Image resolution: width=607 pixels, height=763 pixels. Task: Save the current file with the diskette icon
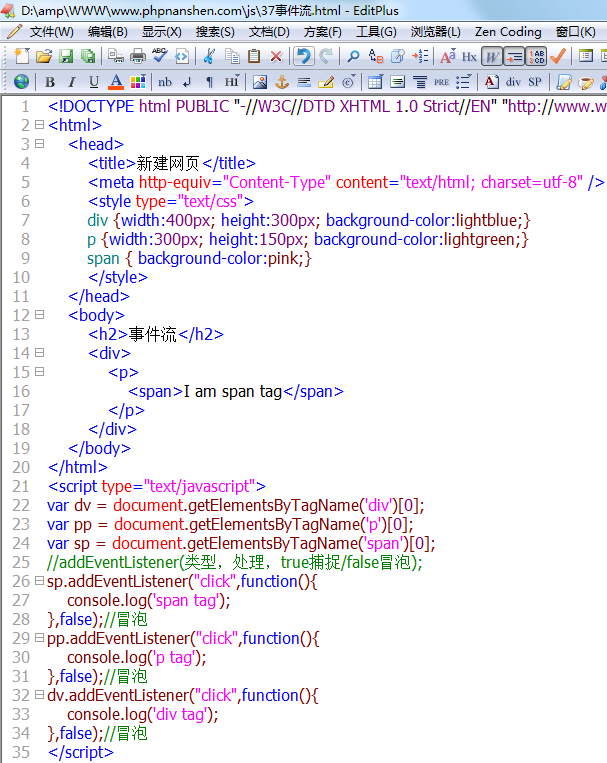(66, 56)
